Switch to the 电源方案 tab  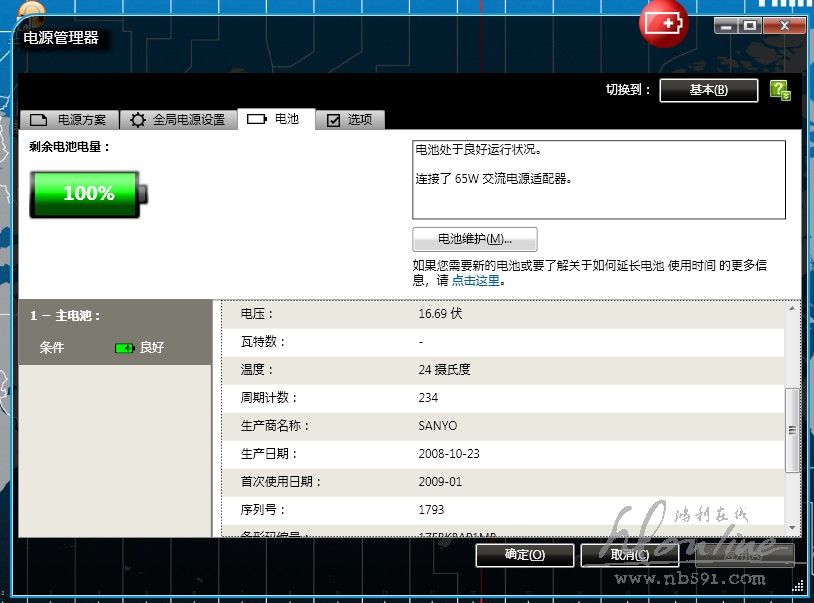pyautogui.click(x=70, y=120)
